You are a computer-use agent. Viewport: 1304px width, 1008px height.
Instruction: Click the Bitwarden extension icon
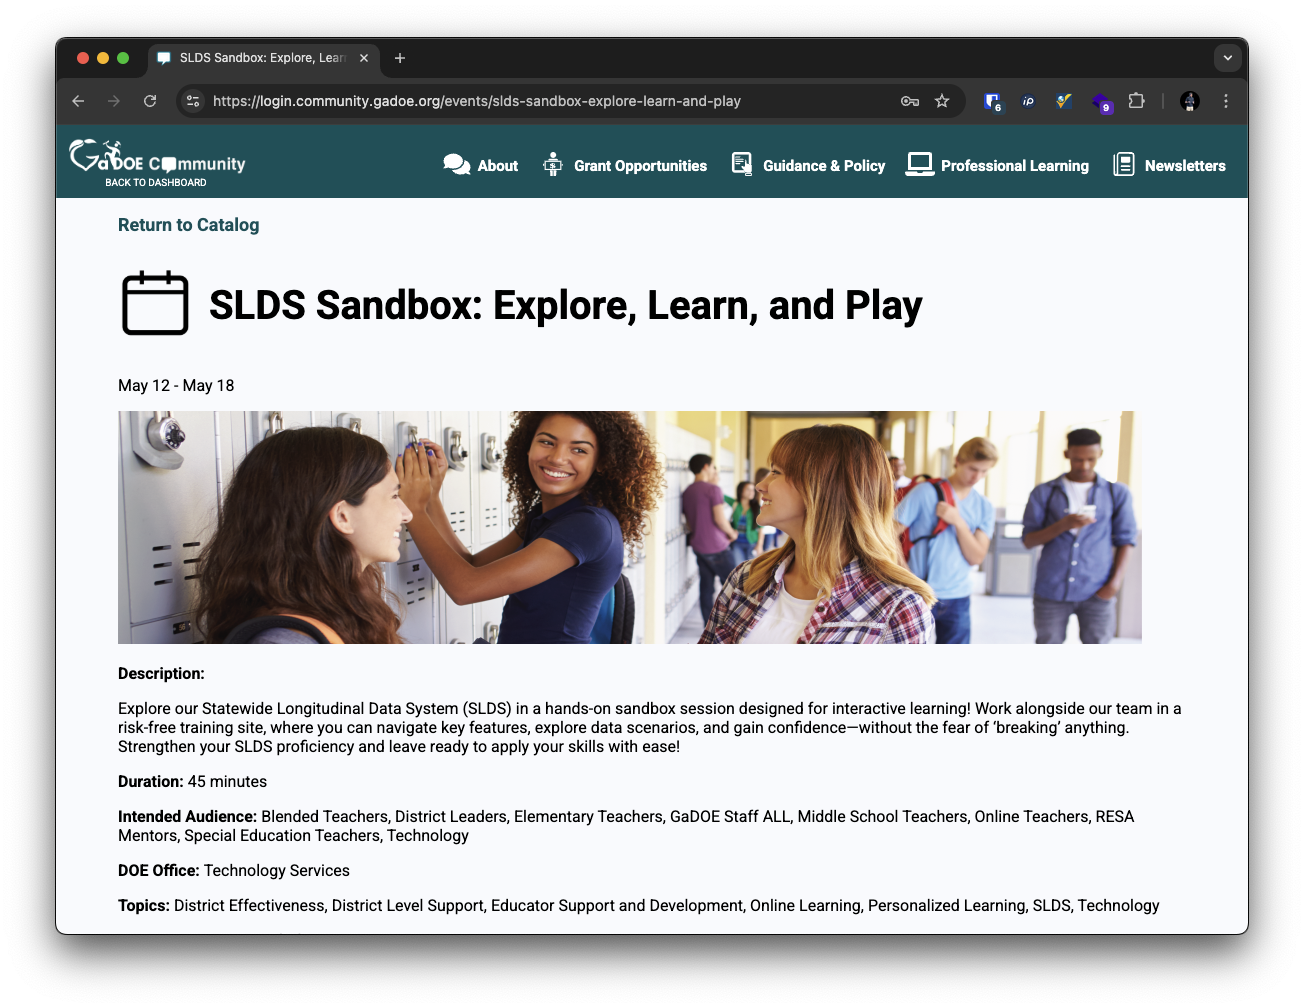coord(992,101)
